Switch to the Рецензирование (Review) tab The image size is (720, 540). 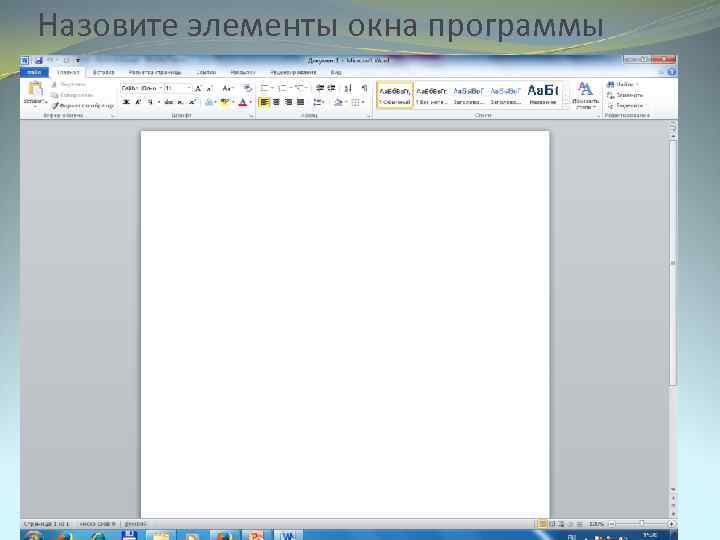(293, 72)
